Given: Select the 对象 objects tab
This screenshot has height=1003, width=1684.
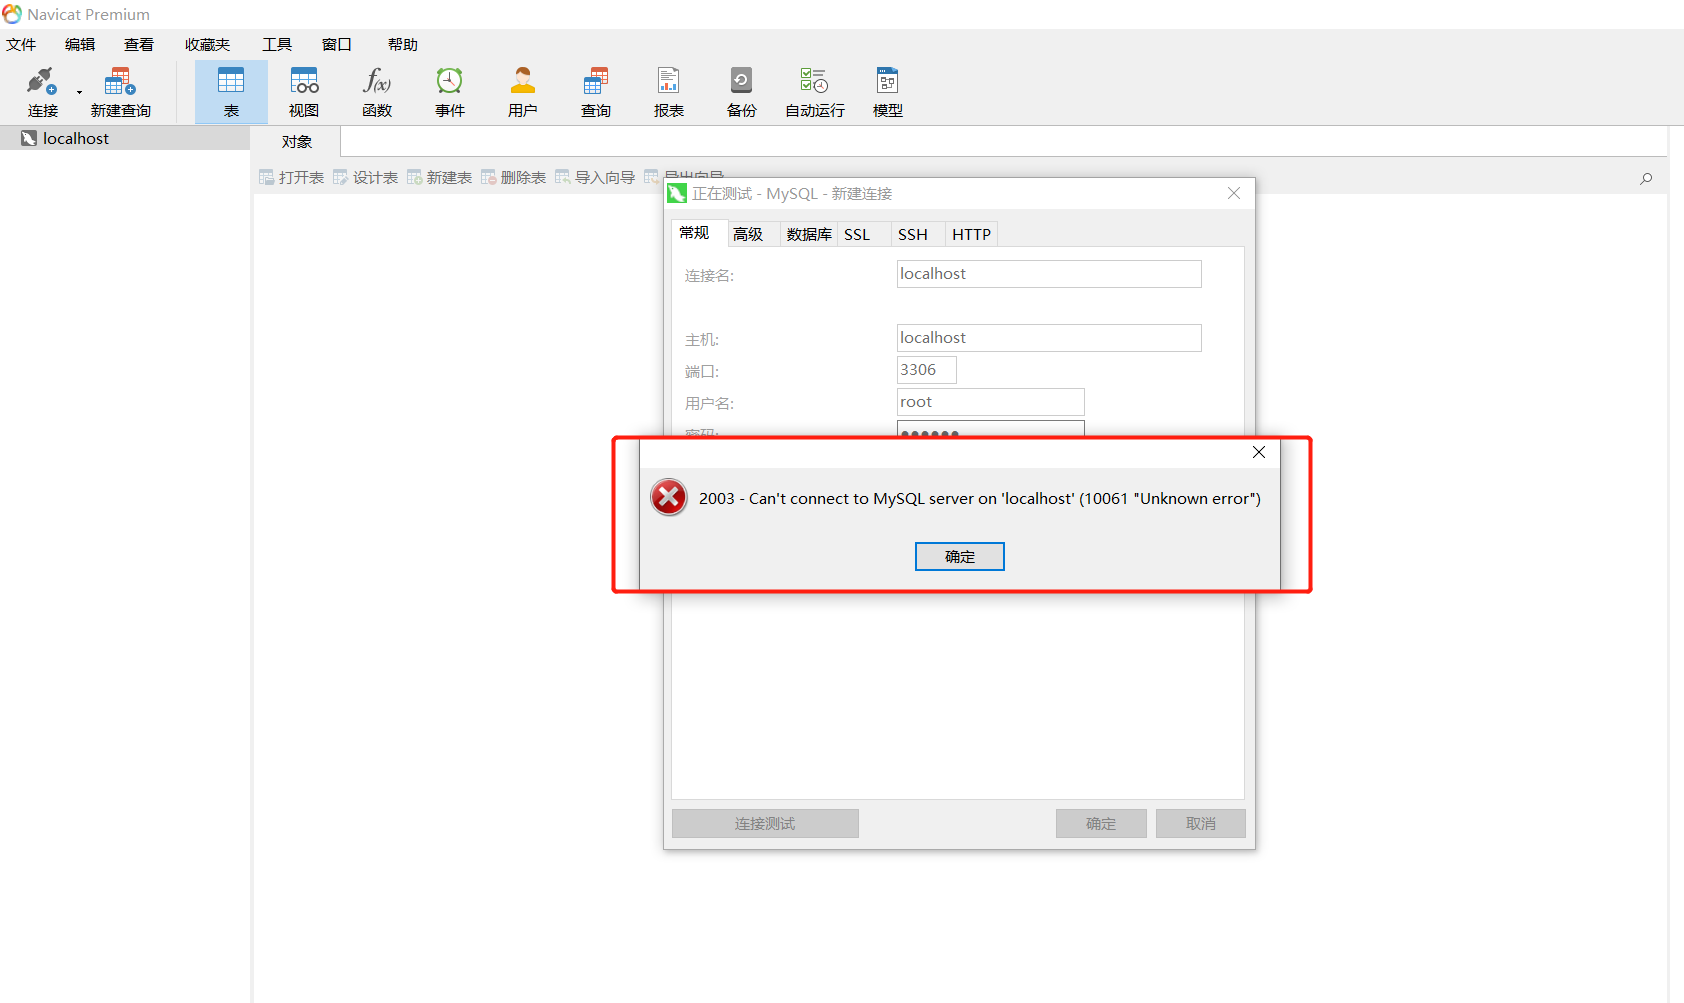Looking at the screenshot, I should (296, 142).
